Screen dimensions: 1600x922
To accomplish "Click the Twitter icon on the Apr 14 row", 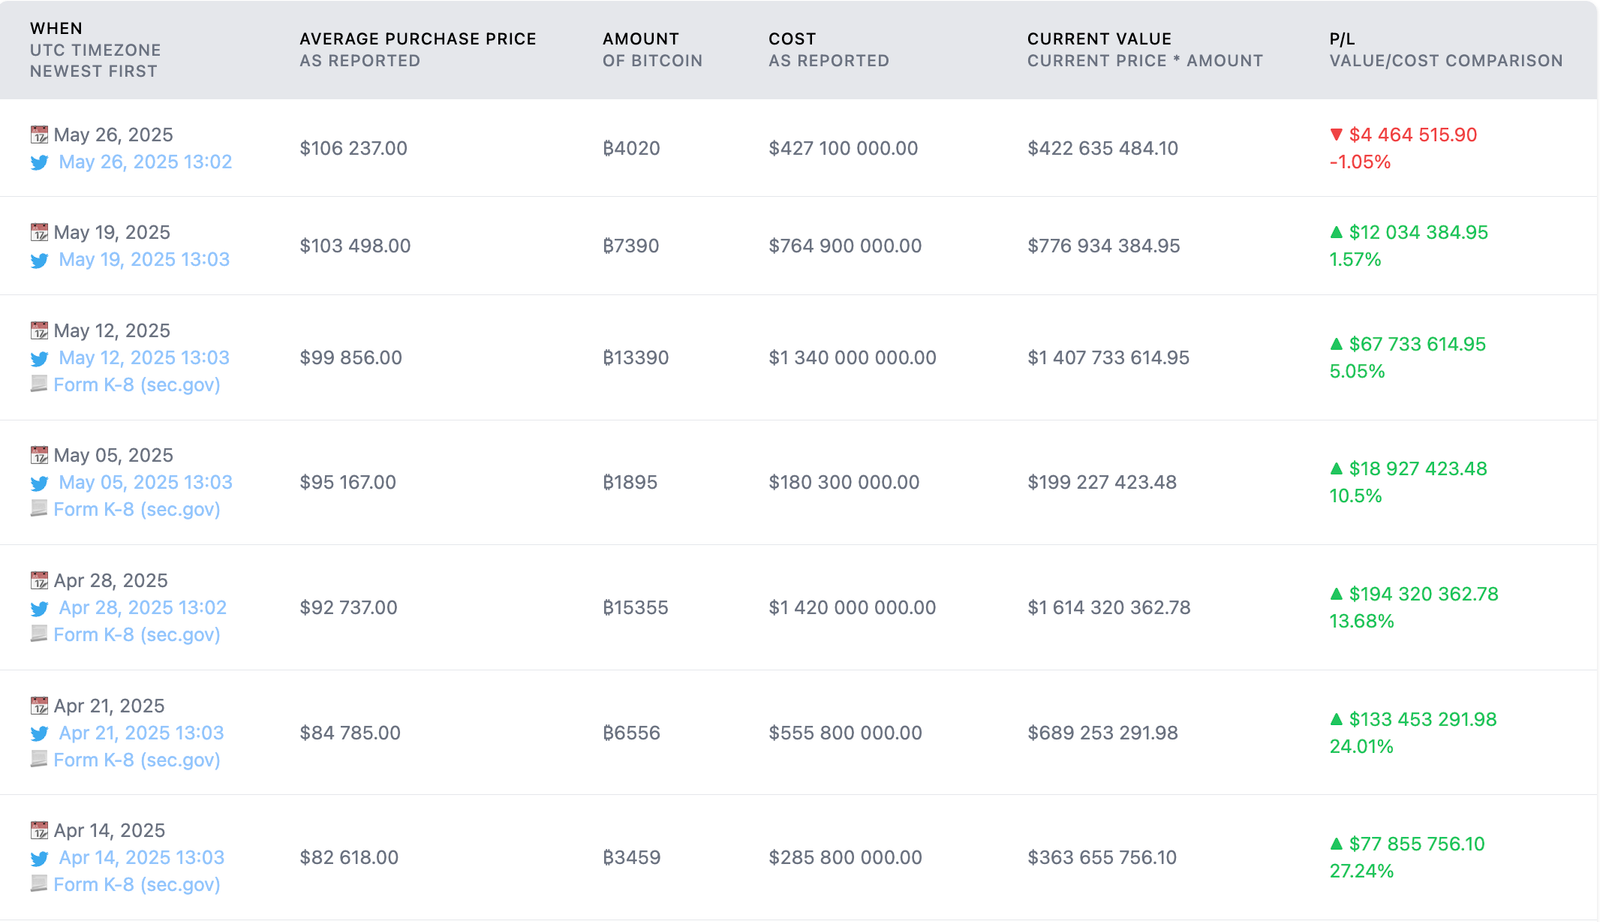I will (39, 857).
